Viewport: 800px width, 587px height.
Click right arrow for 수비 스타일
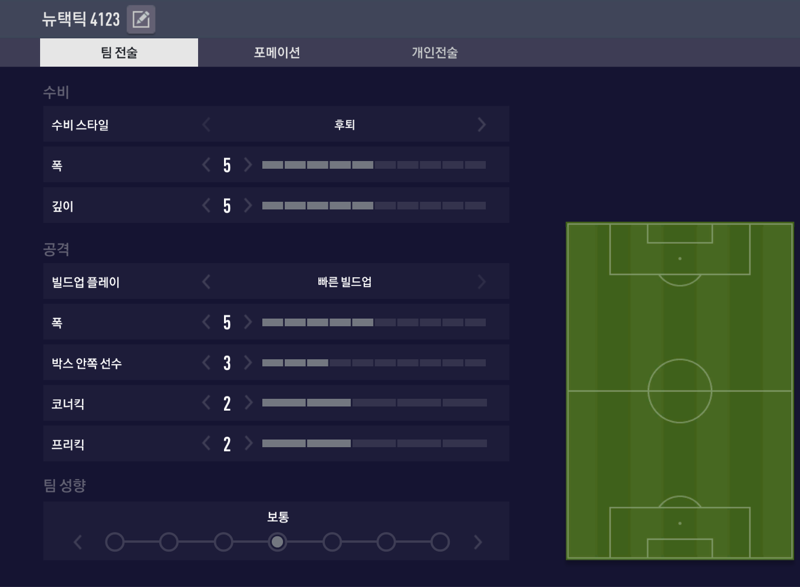(481, 125)
